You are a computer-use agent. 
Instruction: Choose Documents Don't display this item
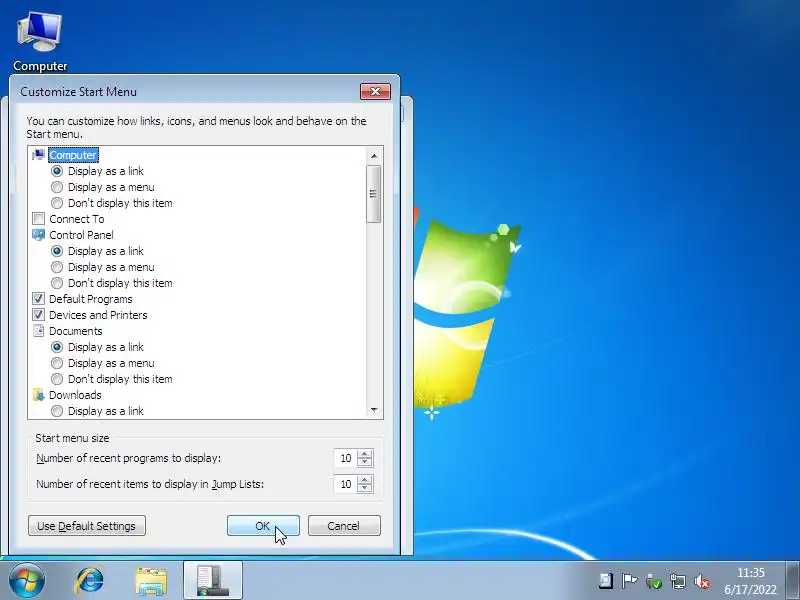57,379
